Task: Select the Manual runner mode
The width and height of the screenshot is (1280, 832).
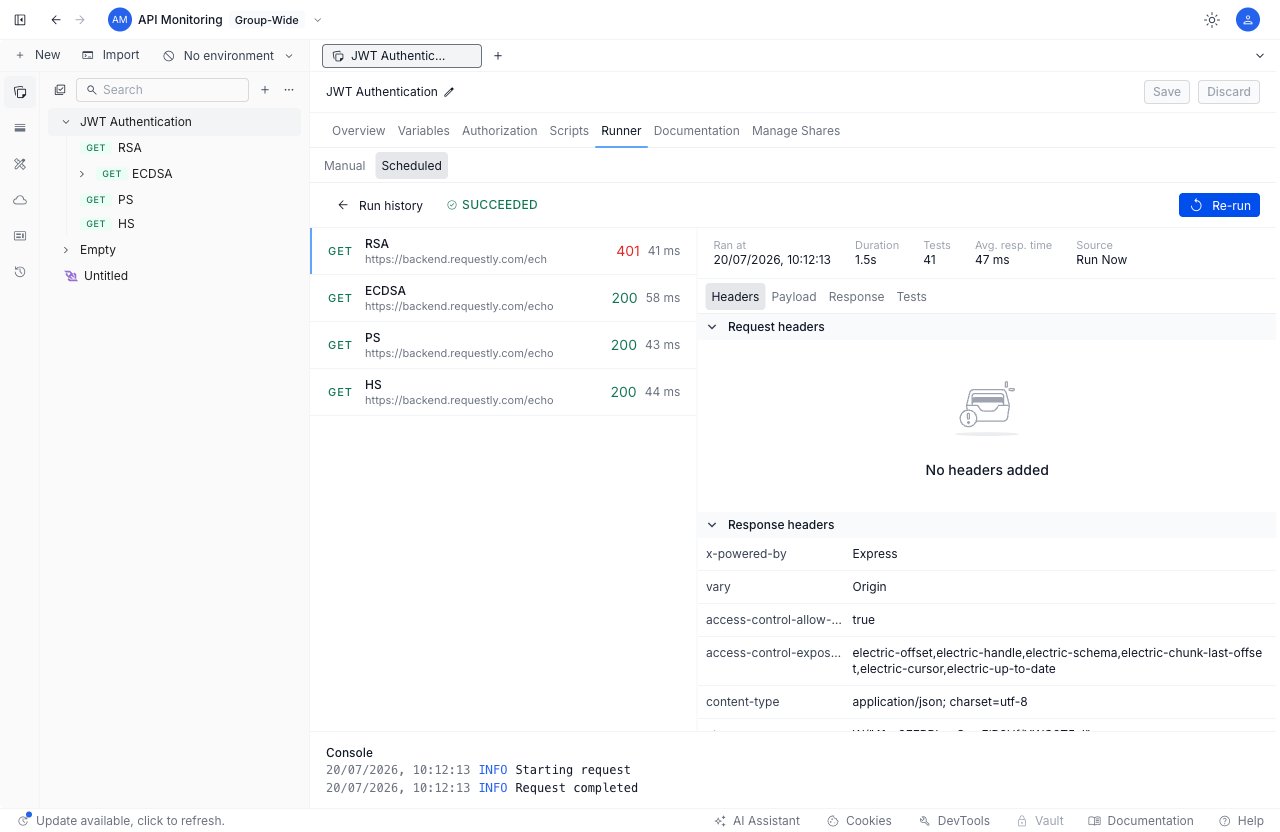Action: tap(345, 166)
